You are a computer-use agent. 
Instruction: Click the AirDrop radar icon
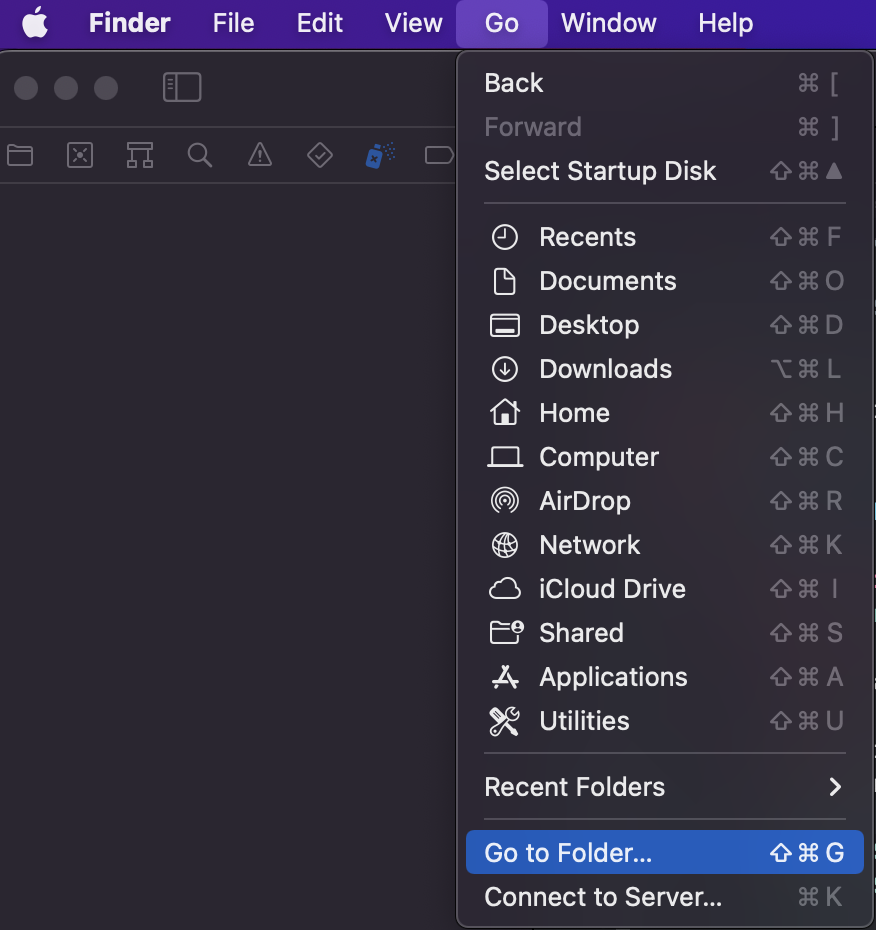tap(505, 501)
